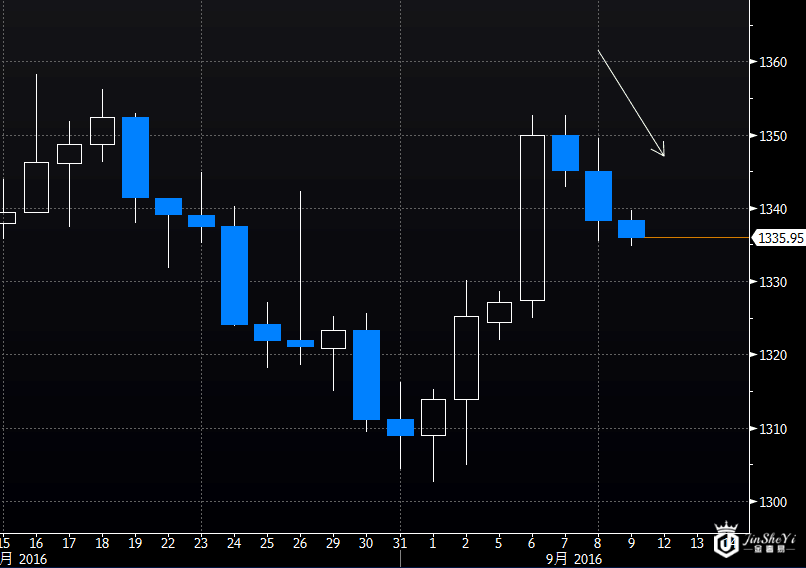This screenshot has width=806, height=568.
Task: Select the large white candle on September 6
Action: (x=532, y=217)
